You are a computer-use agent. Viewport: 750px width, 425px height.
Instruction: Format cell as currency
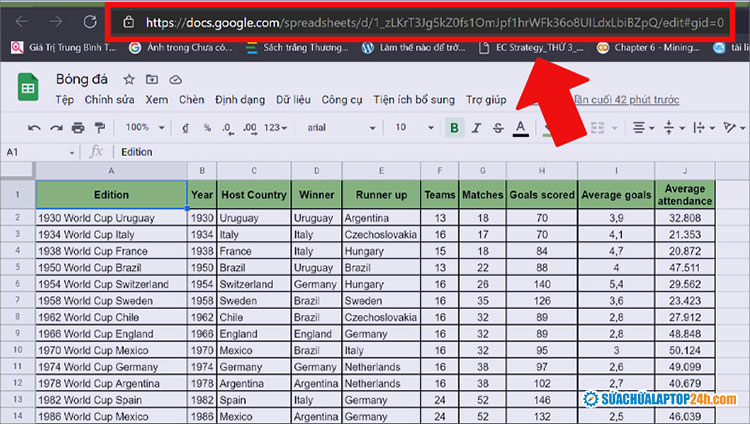[x=185, y=128]
